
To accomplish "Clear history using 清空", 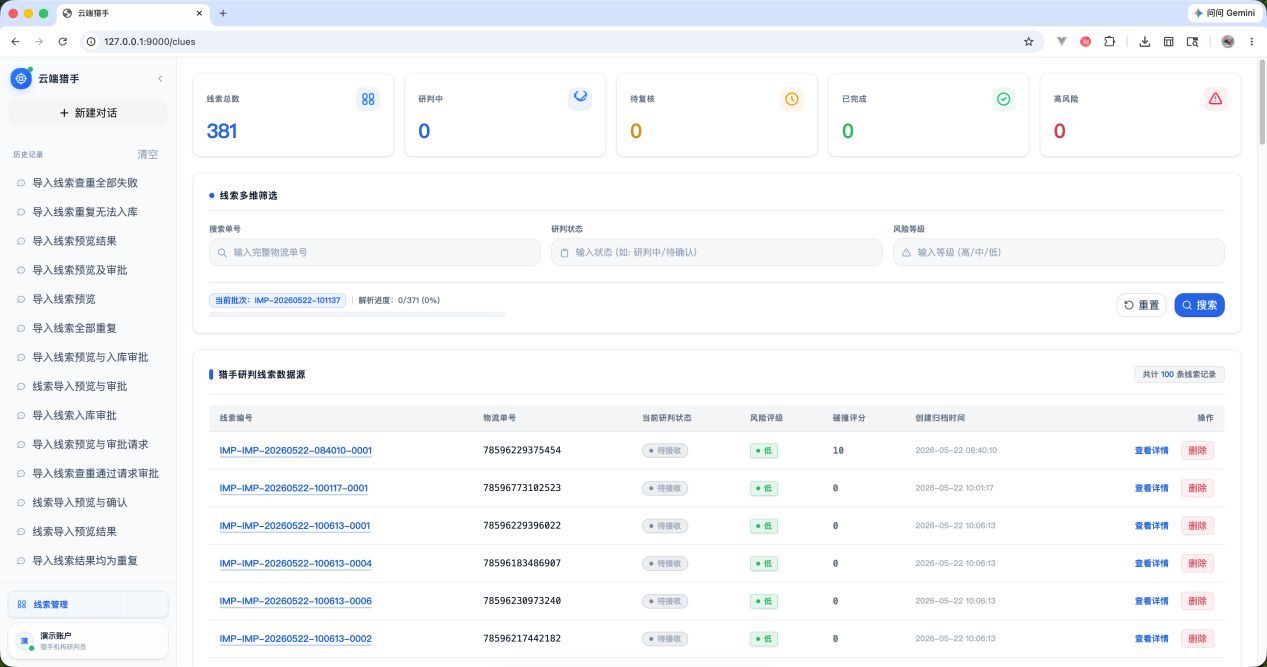I will click(148, 155).
